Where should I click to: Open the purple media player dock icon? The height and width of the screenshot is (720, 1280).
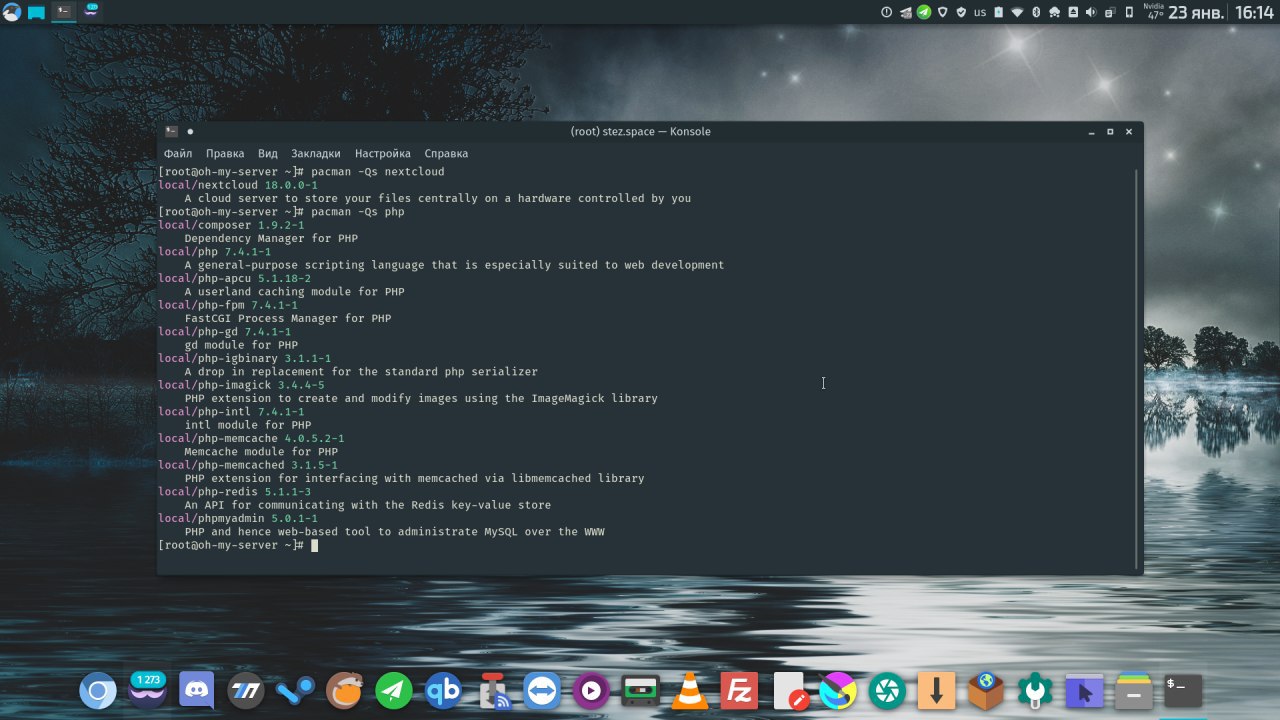click(x=591, y=691)
